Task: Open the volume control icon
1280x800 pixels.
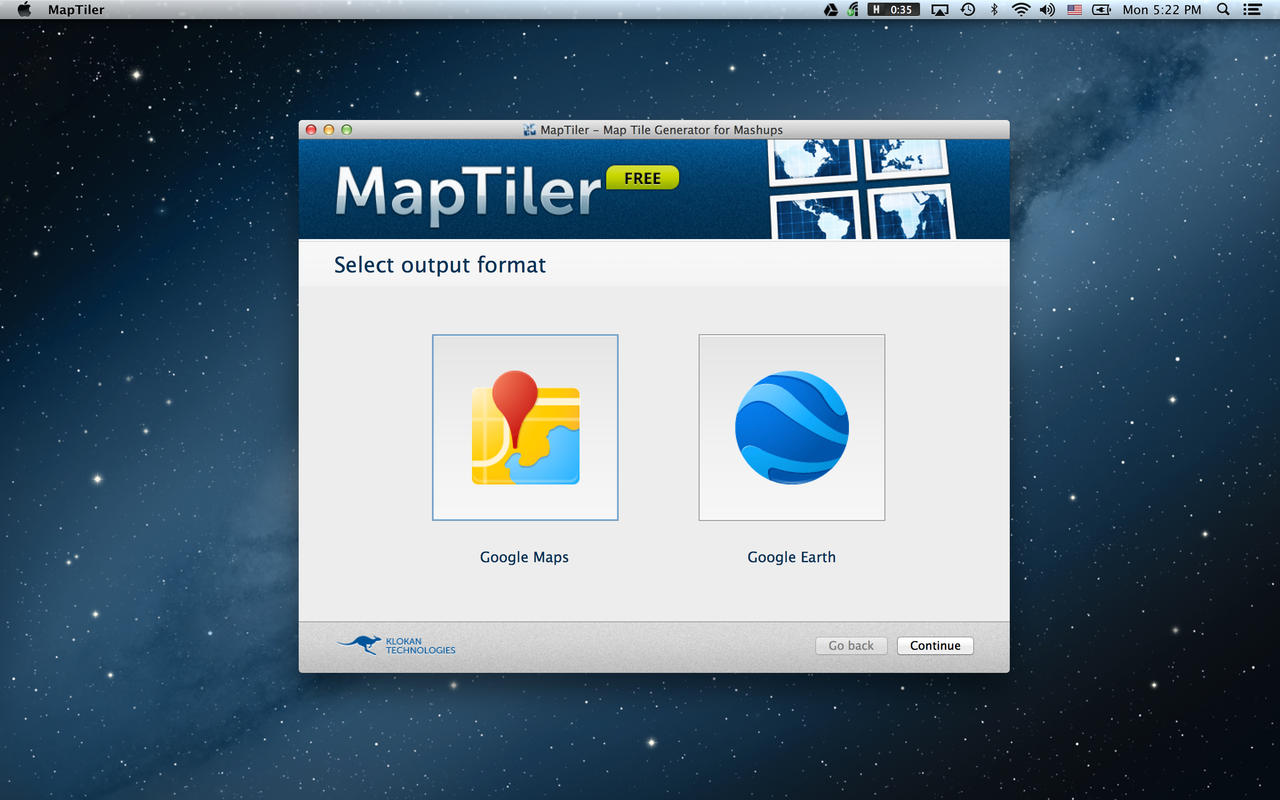Action: (1047, 10)
